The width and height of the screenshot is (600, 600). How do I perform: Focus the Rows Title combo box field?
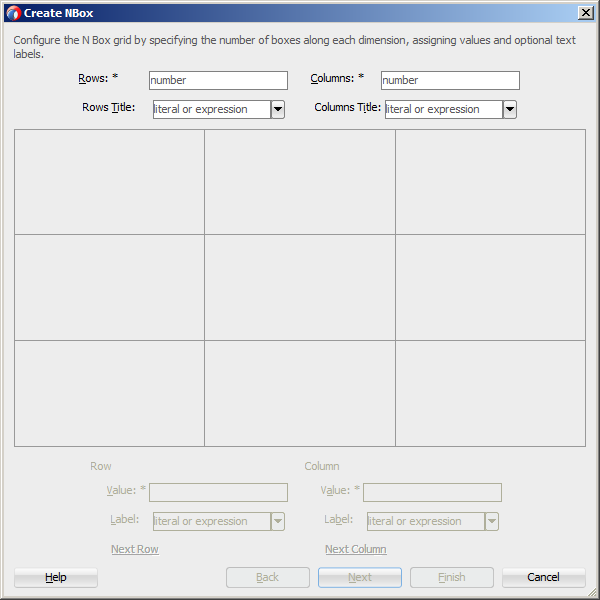[x=212, y=109]
